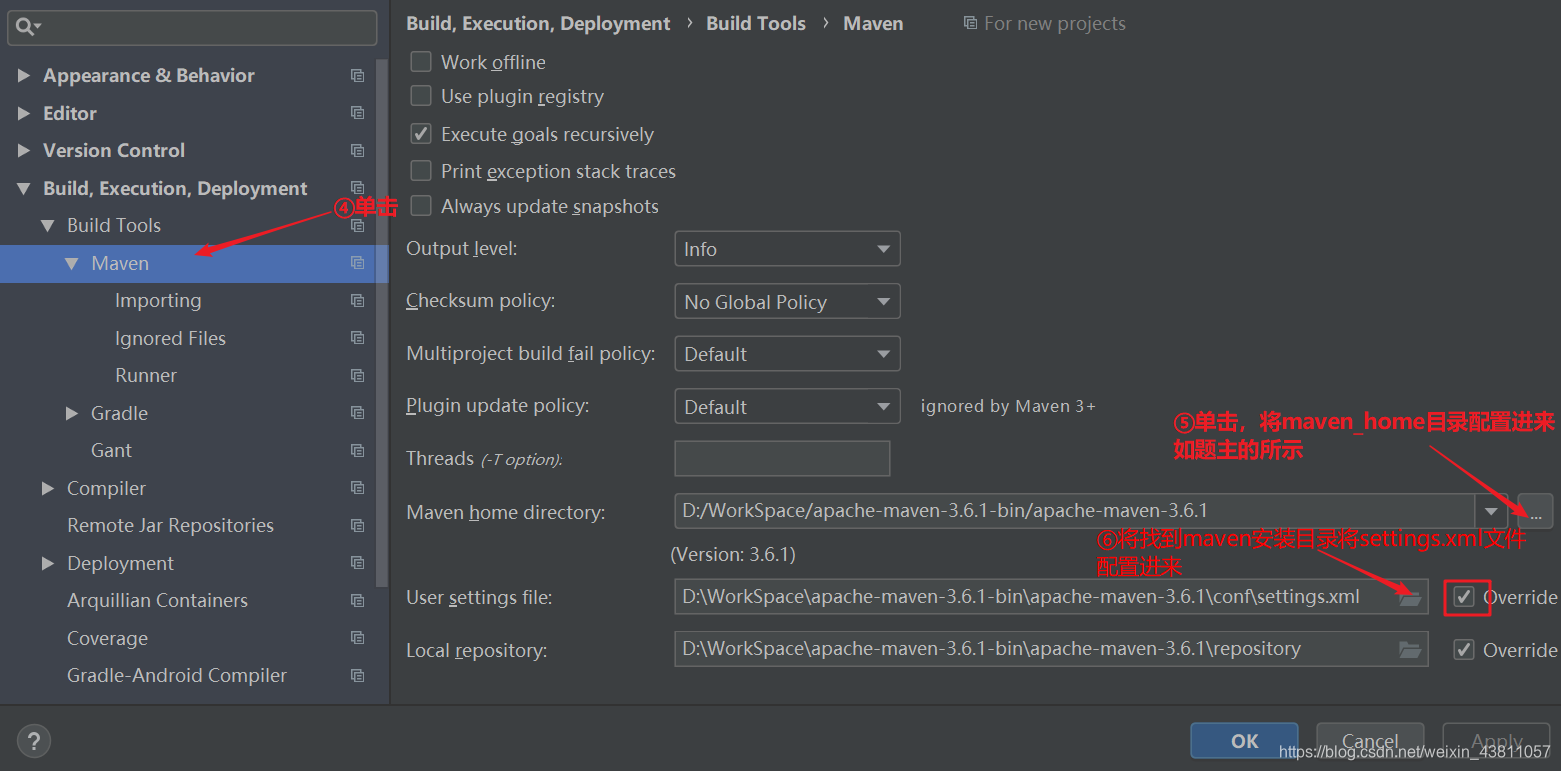Expand Version Control tree node

click(x=24, y=150)
